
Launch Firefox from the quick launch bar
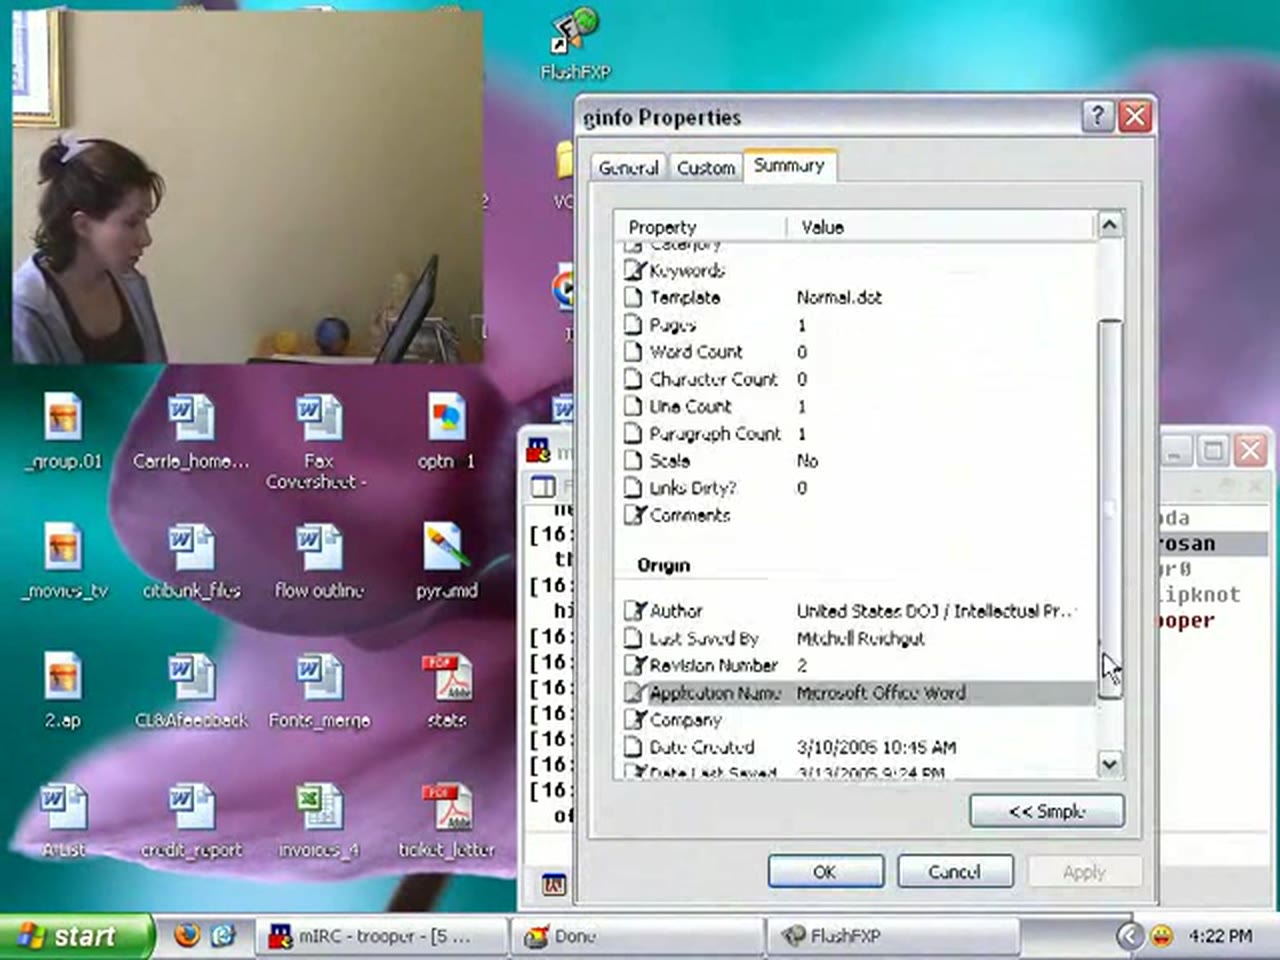187,936
